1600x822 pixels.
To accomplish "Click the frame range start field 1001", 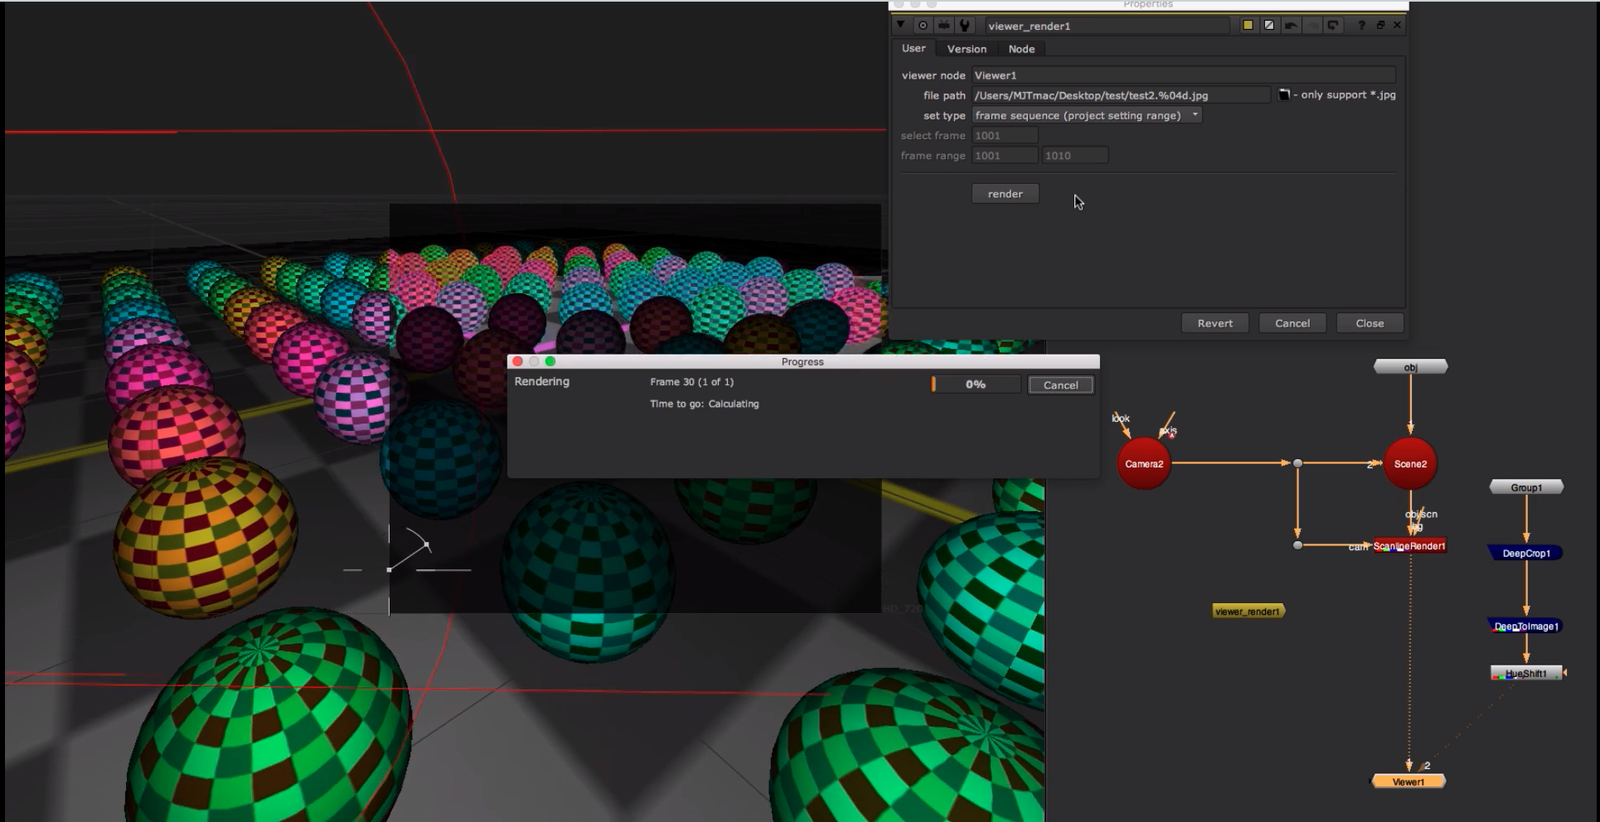I will coord(1005,155).
